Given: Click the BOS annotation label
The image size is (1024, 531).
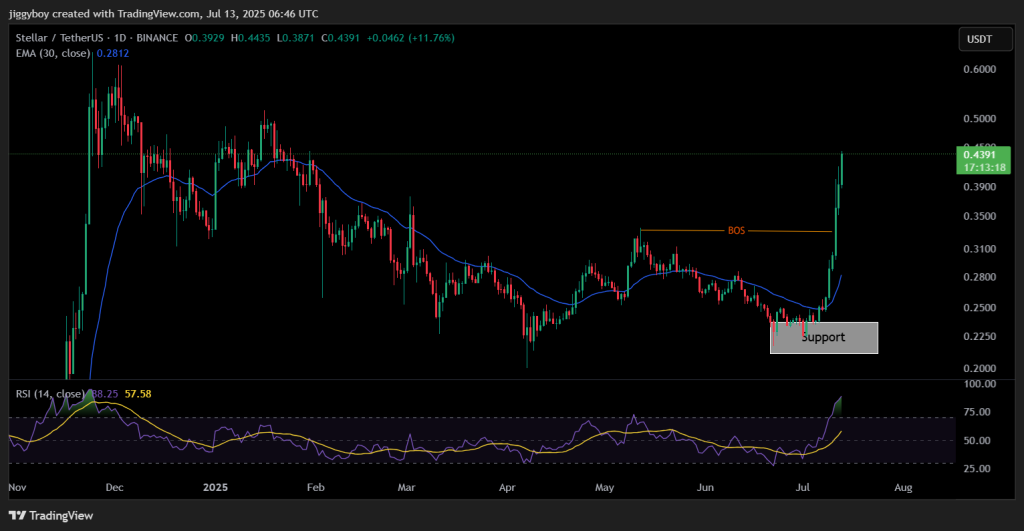Looking at the screenshot, I should [736, 231].
